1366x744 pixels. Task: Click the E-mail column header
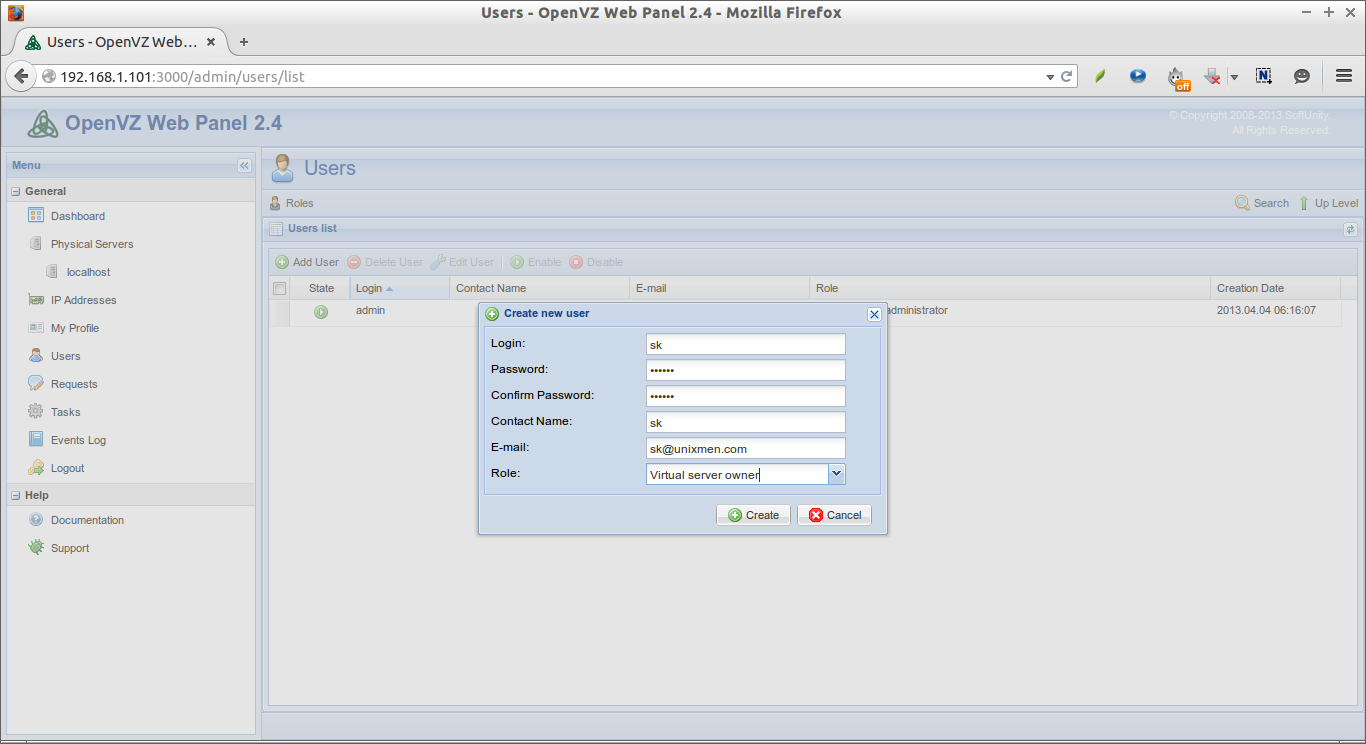(720, 288)
